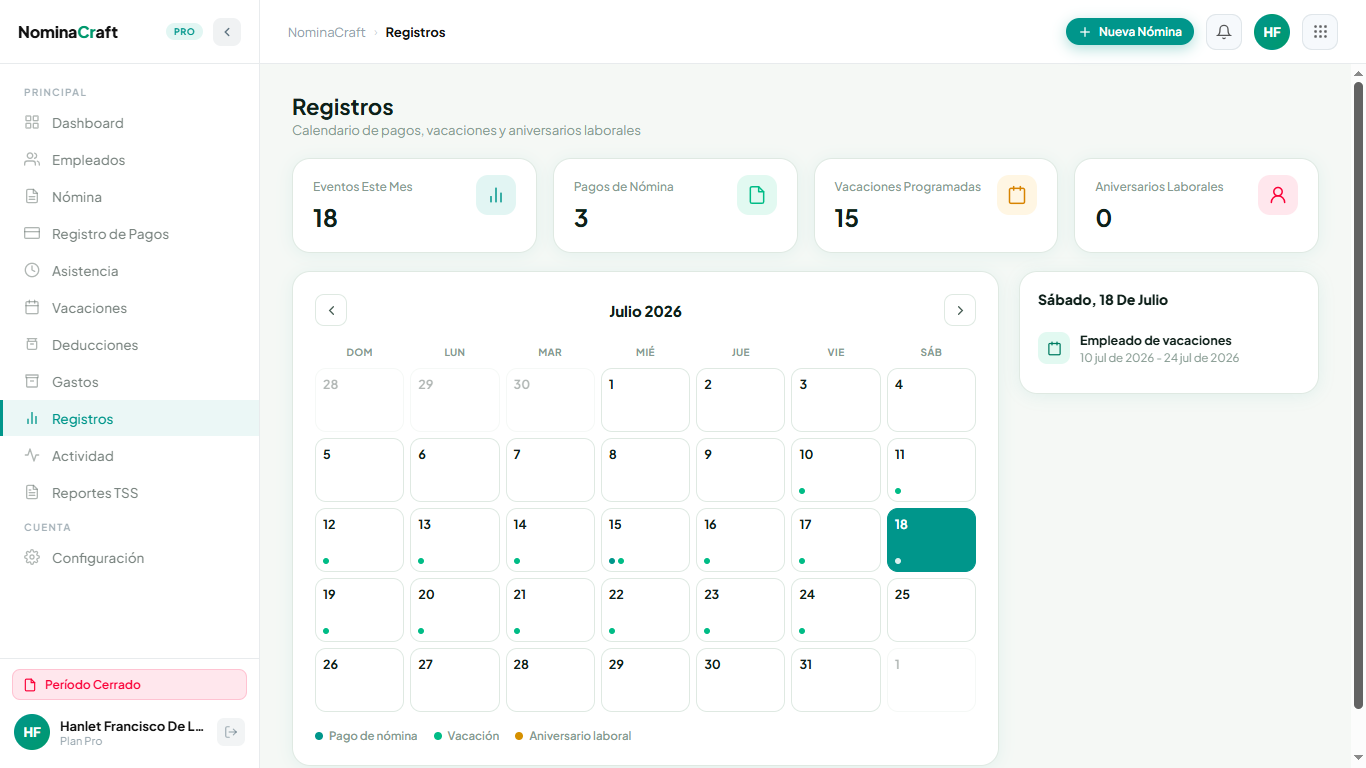Click the Período Cerrado badge
Image resolution: width=1366 pixels, height=768 pixels.
click(x=129, y=685)
